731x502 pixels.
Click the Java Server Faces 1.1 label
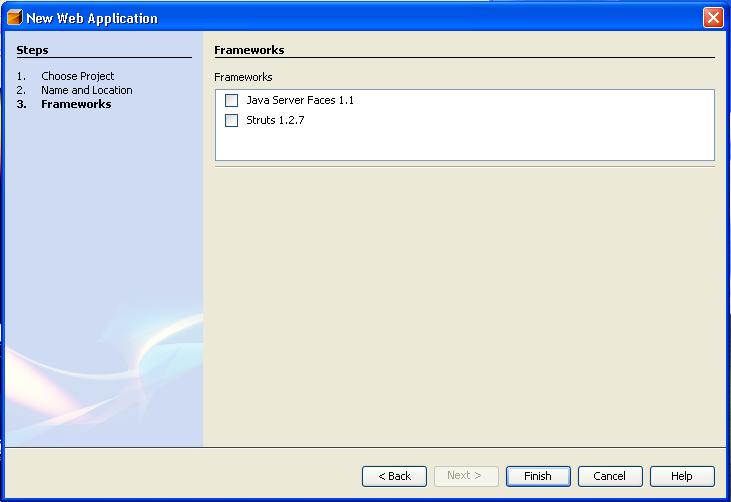(300, 100)
